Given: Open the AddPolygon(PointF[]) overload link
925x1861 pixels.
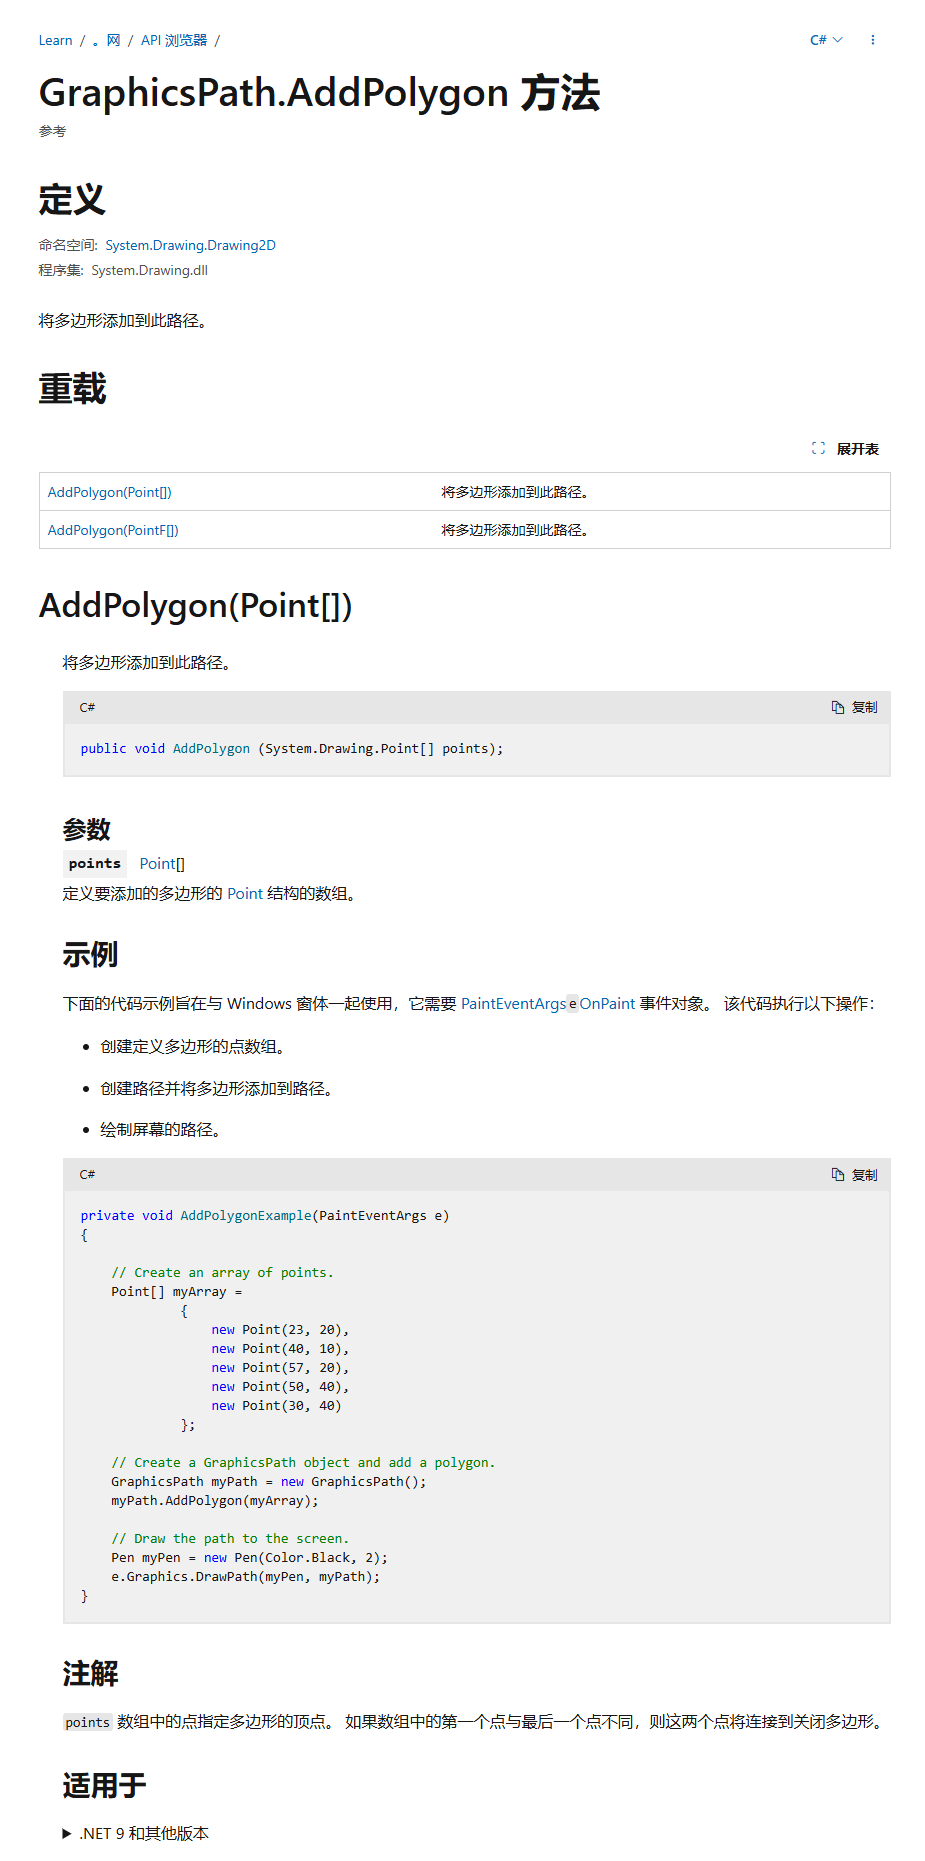Looking at the screenshot, I should 113,530.
